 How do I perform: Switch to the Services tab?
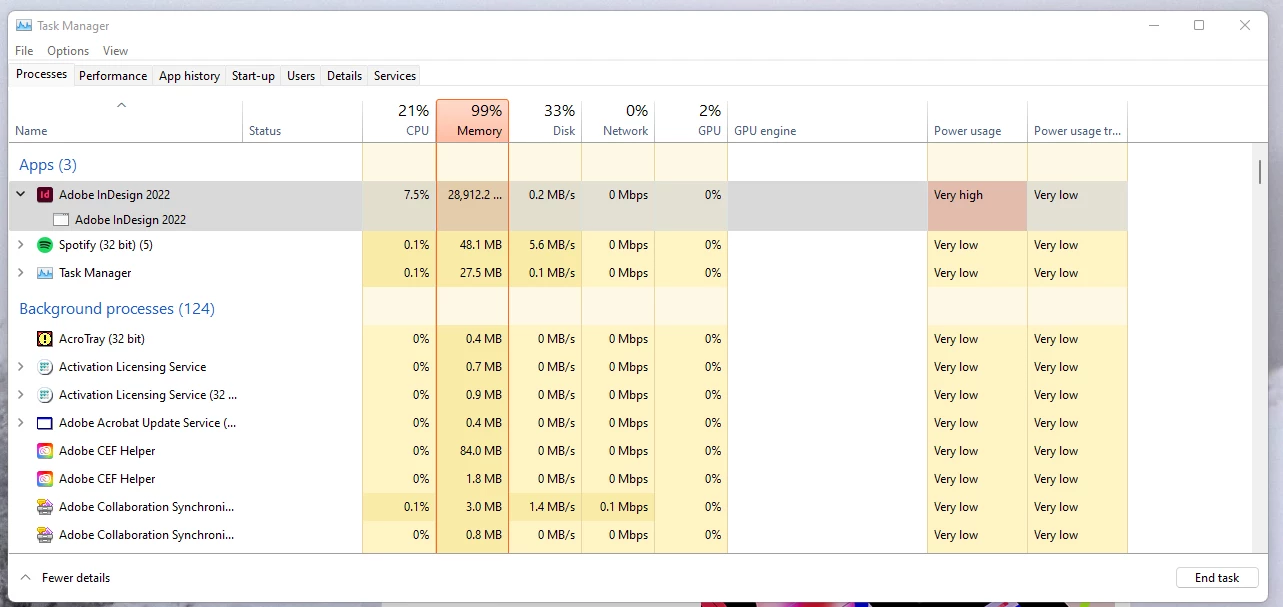[395, 76]
